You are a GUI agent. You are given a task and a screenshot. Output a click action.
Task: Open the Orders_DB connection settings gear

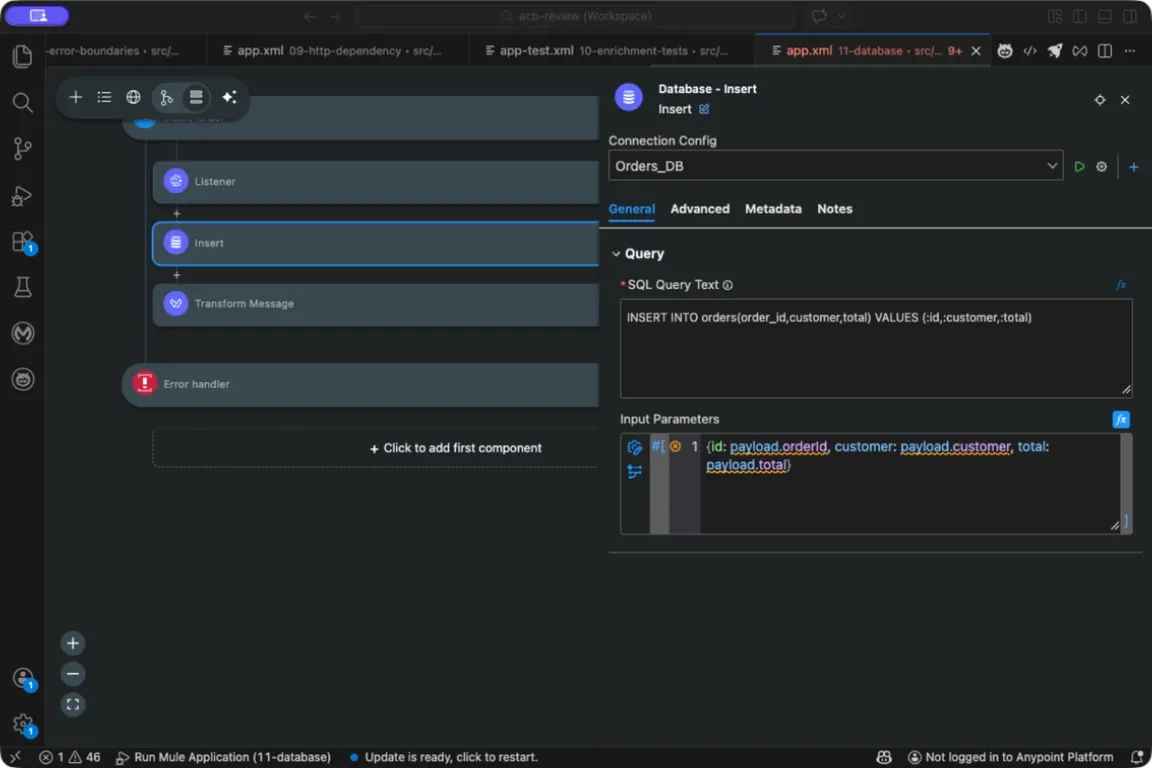coord(1101,167)
